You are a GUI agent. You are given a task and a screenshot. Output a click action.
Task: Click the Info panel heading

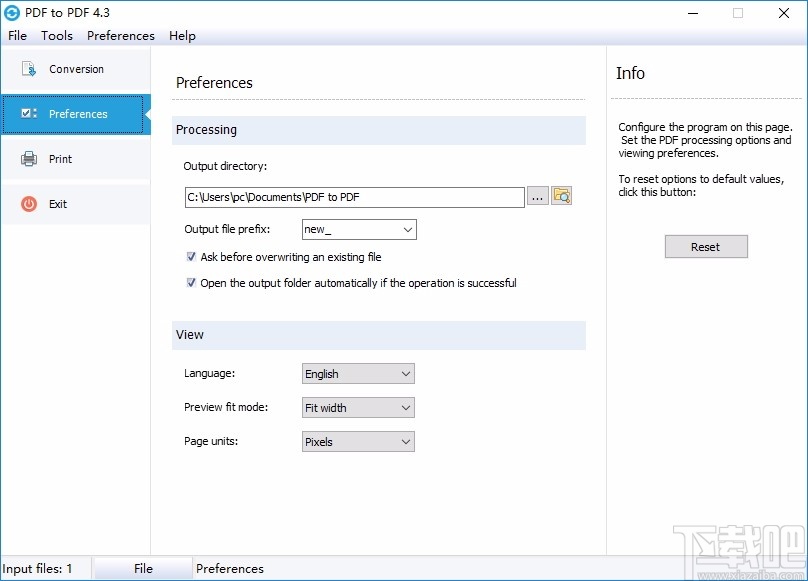pyautogui.click(x=630, y=73)
